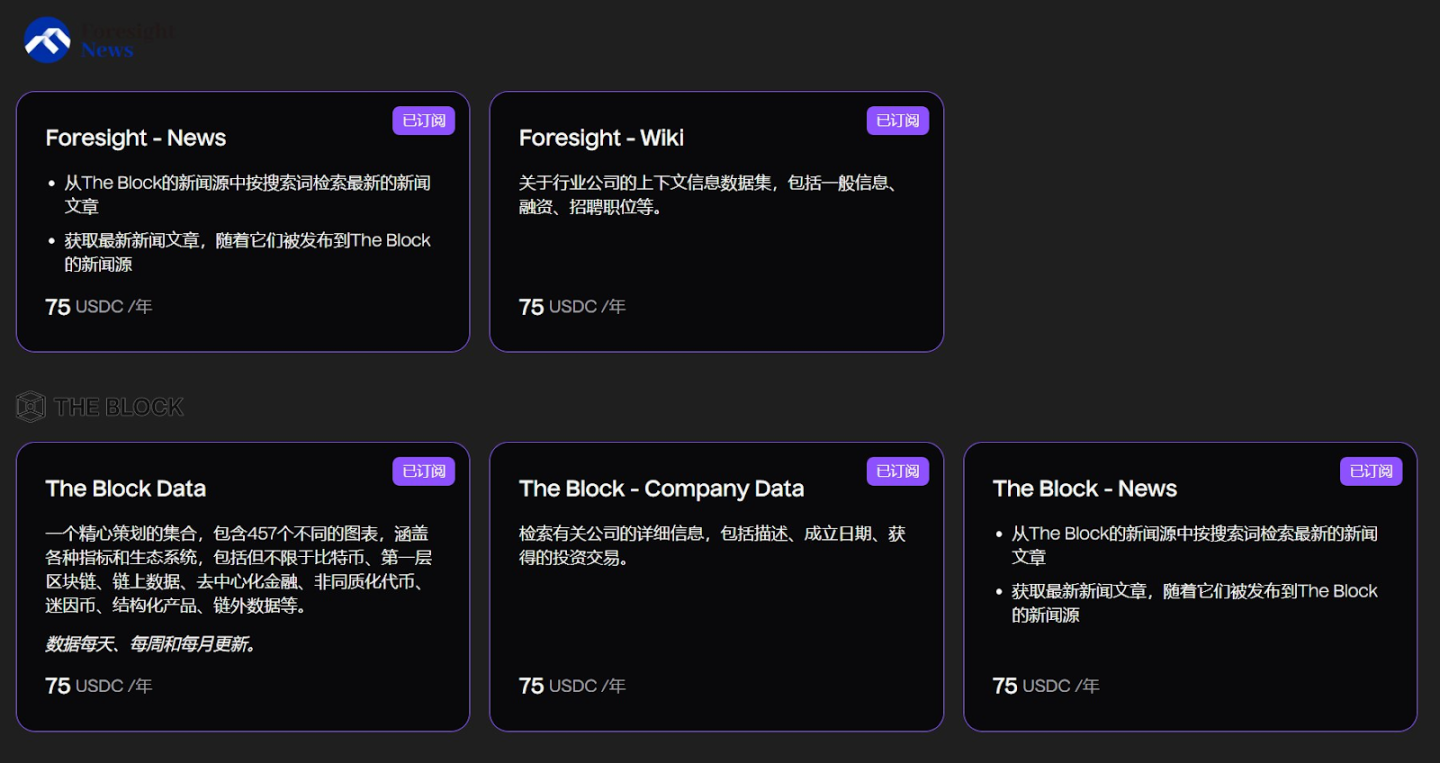Image resolution: width=1440 pixels, height=763 pixels.
Task: Click 已订阅 badge on Foresight - Wiki card
Action: (898, 121)
